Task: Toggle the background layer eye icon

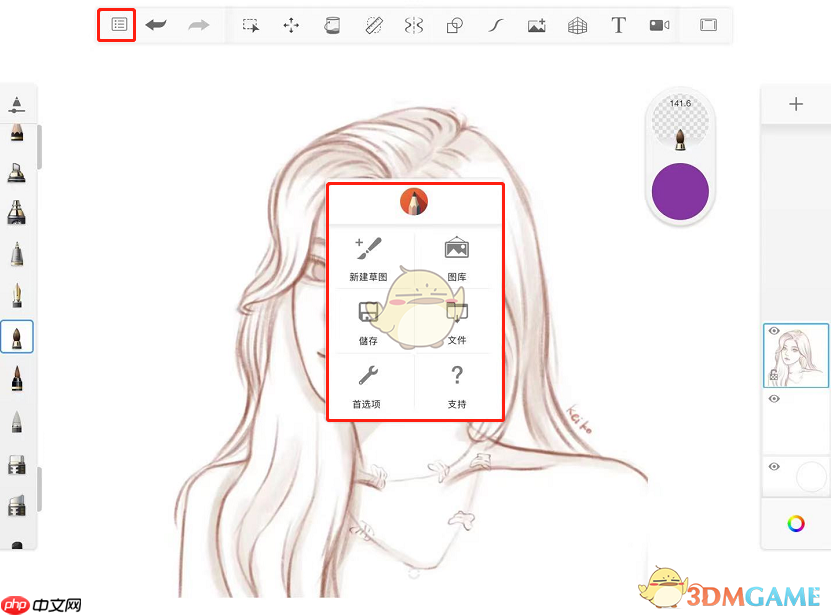Action: (x=774, y=466)
